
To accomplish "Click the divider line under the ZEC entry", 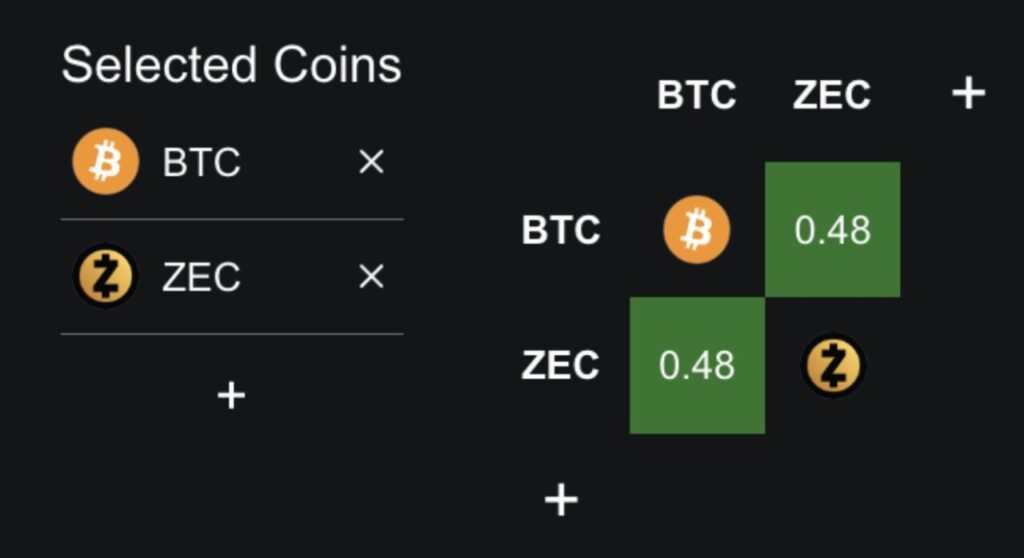I will pos(232,334).
